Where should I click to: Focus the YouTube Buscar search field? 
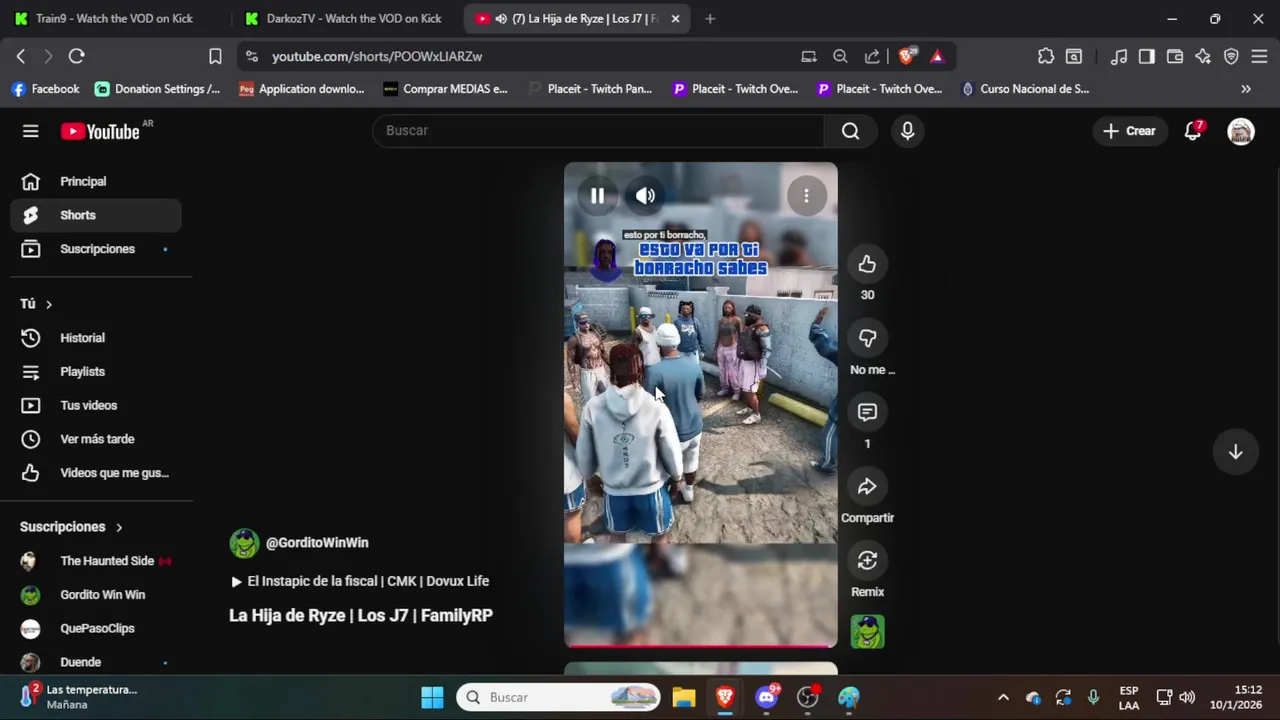598,131
